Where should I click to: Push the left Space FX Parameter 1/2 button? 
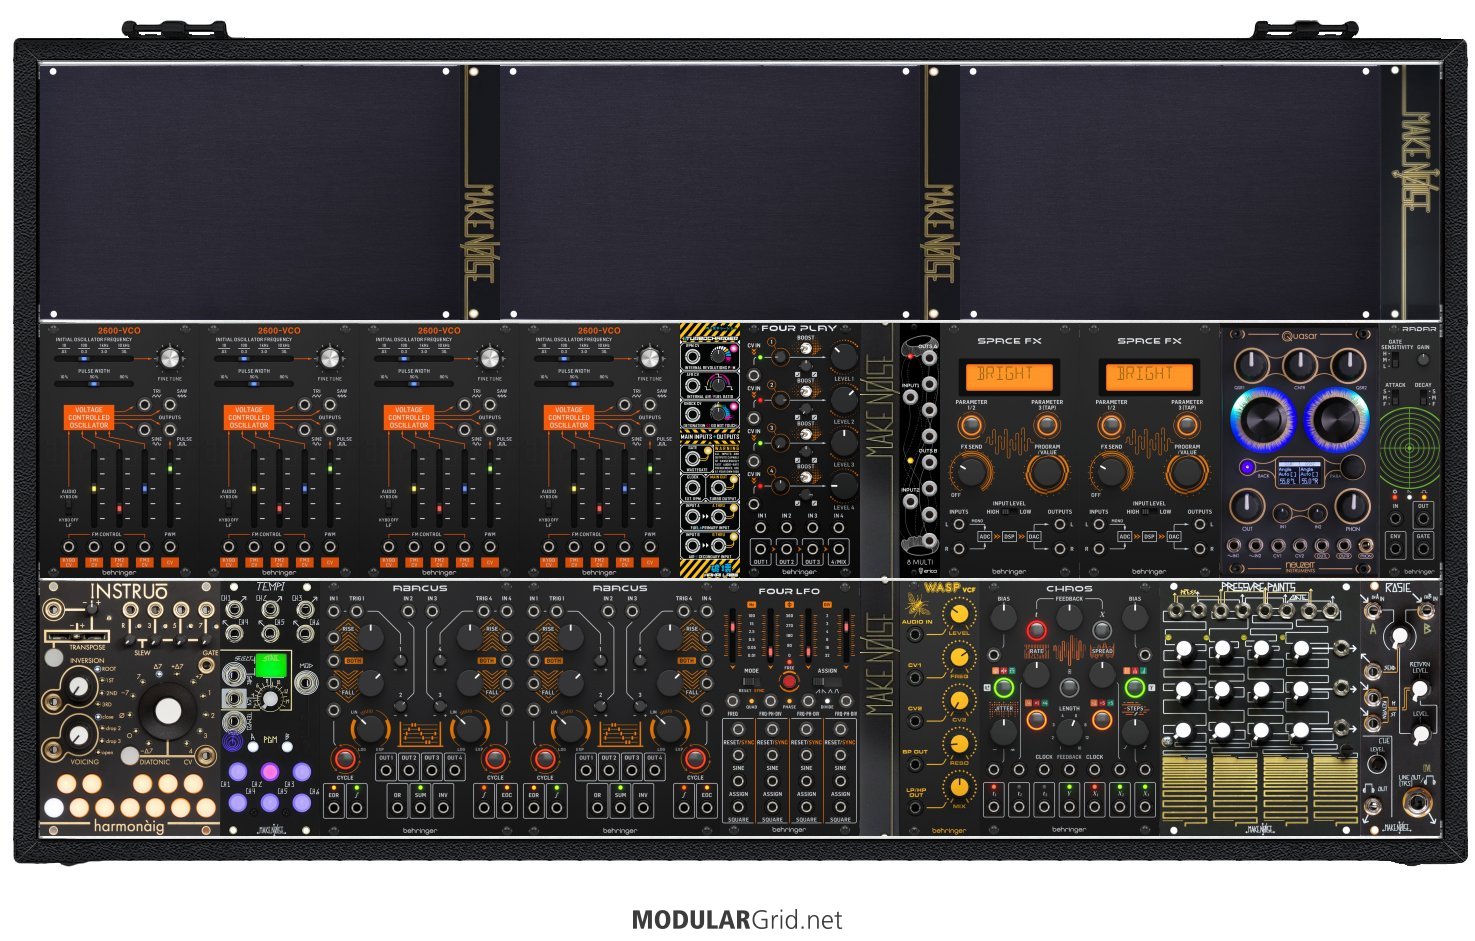(971, 424)
